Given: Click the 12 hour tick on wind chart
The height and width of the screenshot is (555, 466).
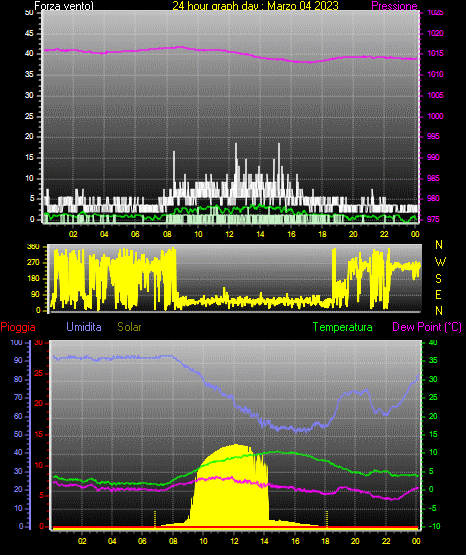Looking at the screenshot, I should (229, 234).
